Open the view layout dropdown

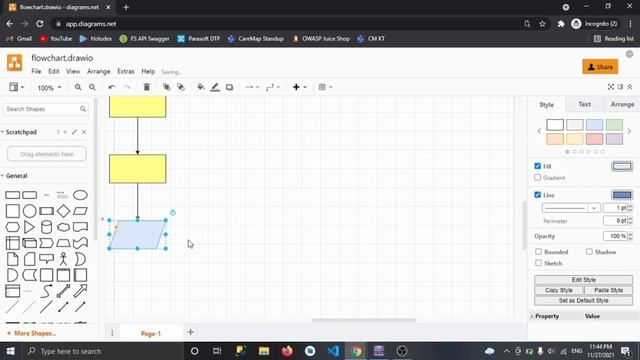coord(16,87)
